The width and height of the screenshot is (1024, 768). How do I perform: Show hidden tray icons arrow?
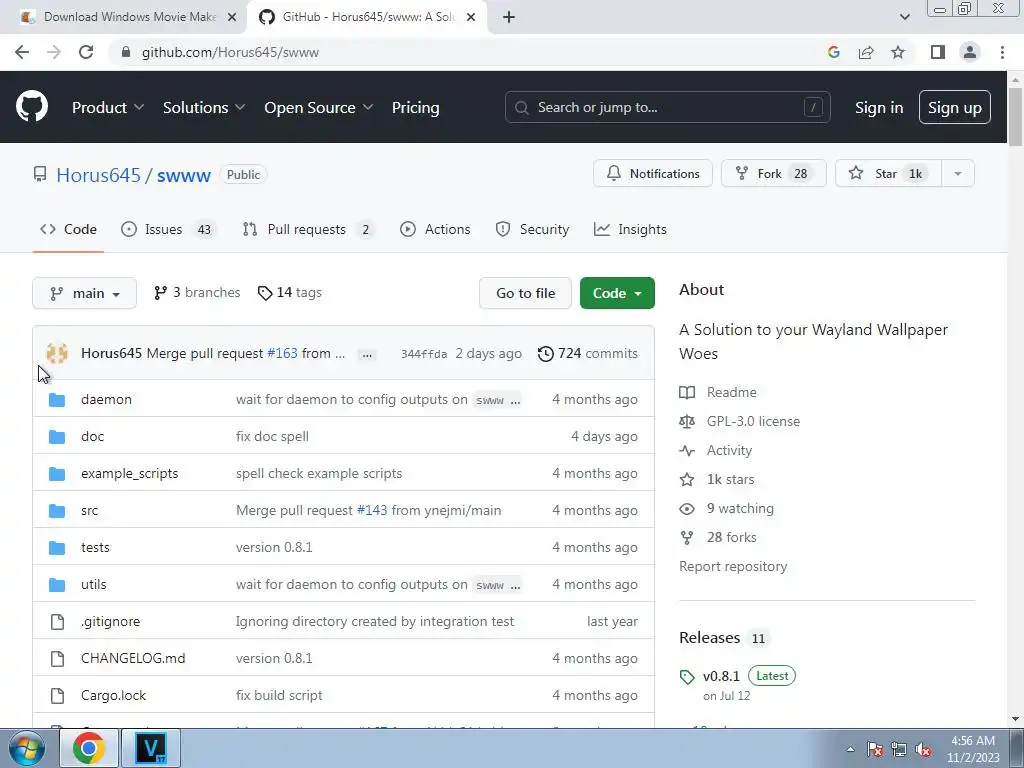(x=850, y=749)
